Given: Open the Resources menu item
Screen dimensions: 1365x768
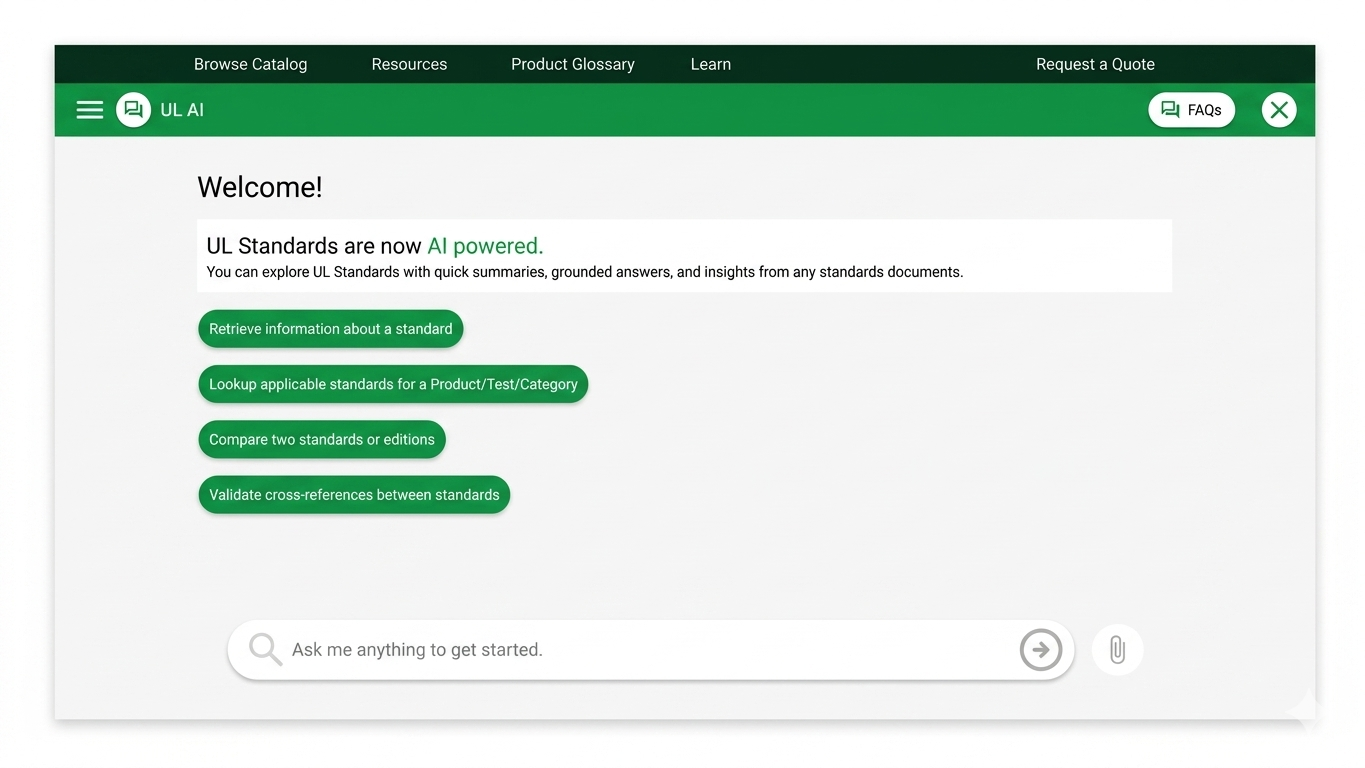Looking at the screenshot, I should [x=409, y=64].
